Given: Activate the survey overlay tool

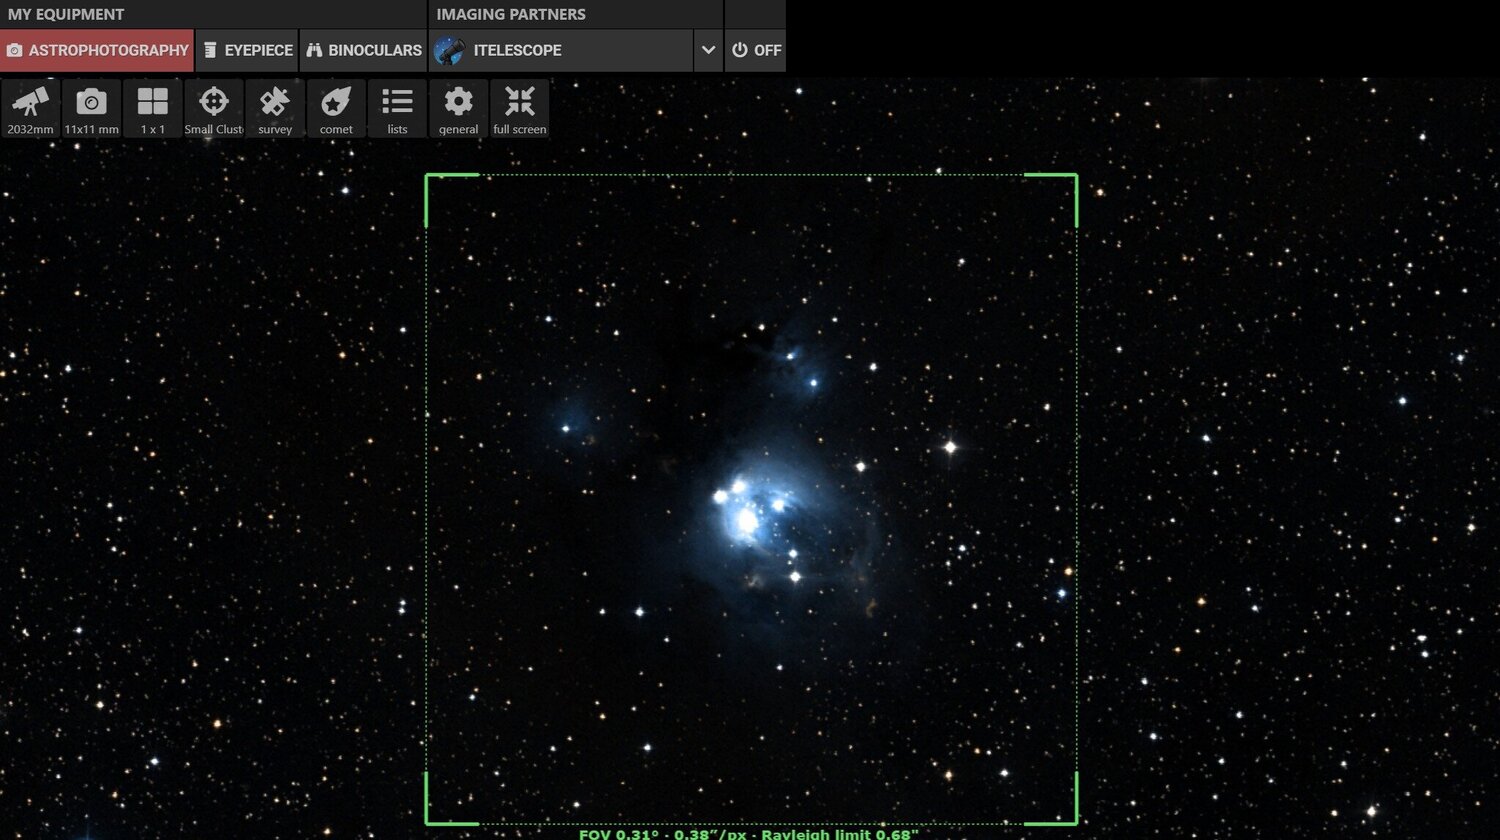Looking at the screenshot, I should (x=275, y=107).
